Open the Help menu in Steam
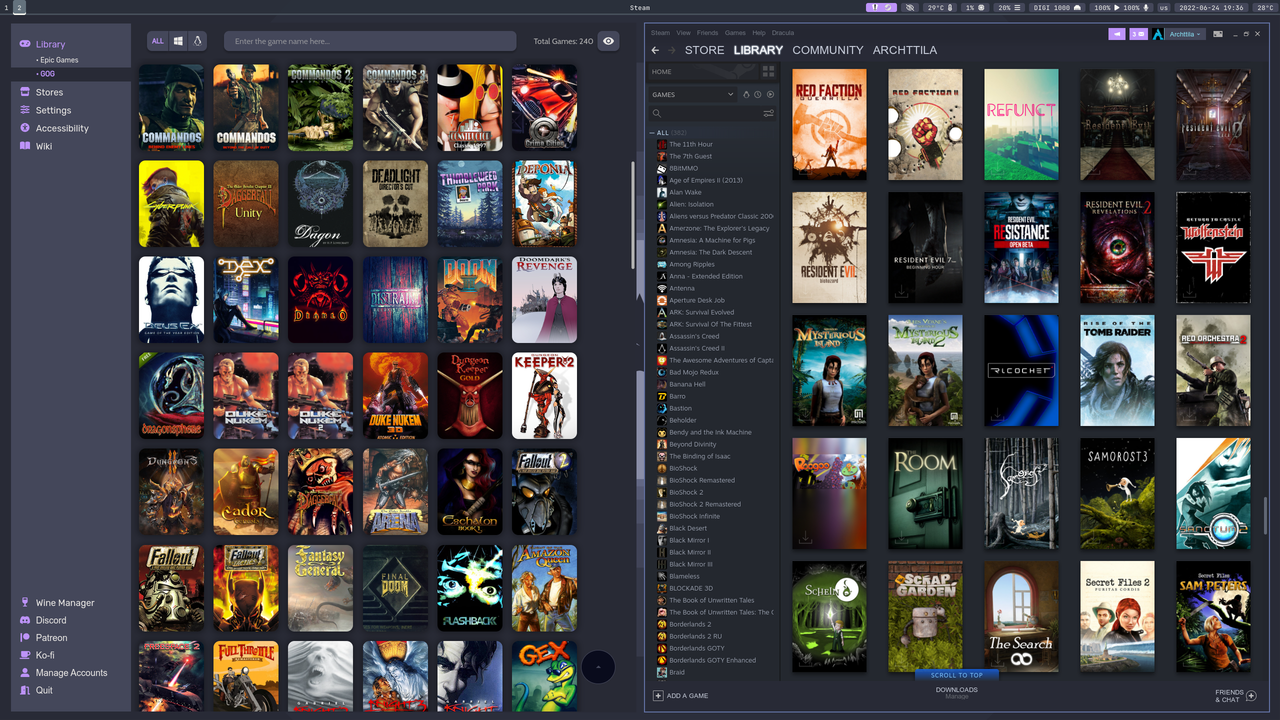 pos(759,33)
